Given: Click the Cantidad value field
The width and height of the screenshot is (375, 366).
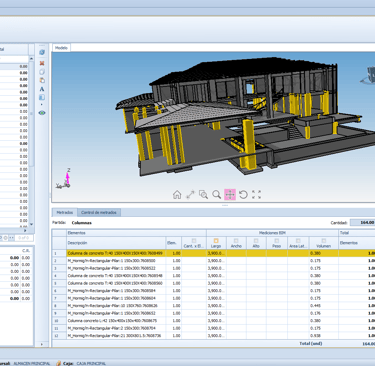Looking at the screenshot, I should 363,222.
